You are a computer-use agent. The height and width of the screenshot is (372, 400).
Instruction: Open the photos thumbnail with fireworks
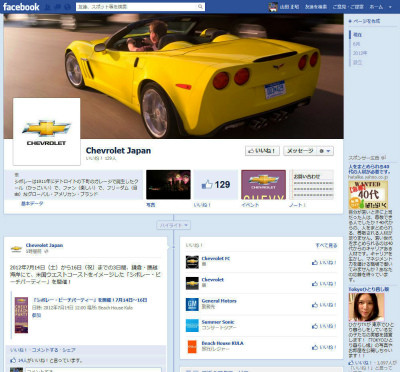coord(168,185)
